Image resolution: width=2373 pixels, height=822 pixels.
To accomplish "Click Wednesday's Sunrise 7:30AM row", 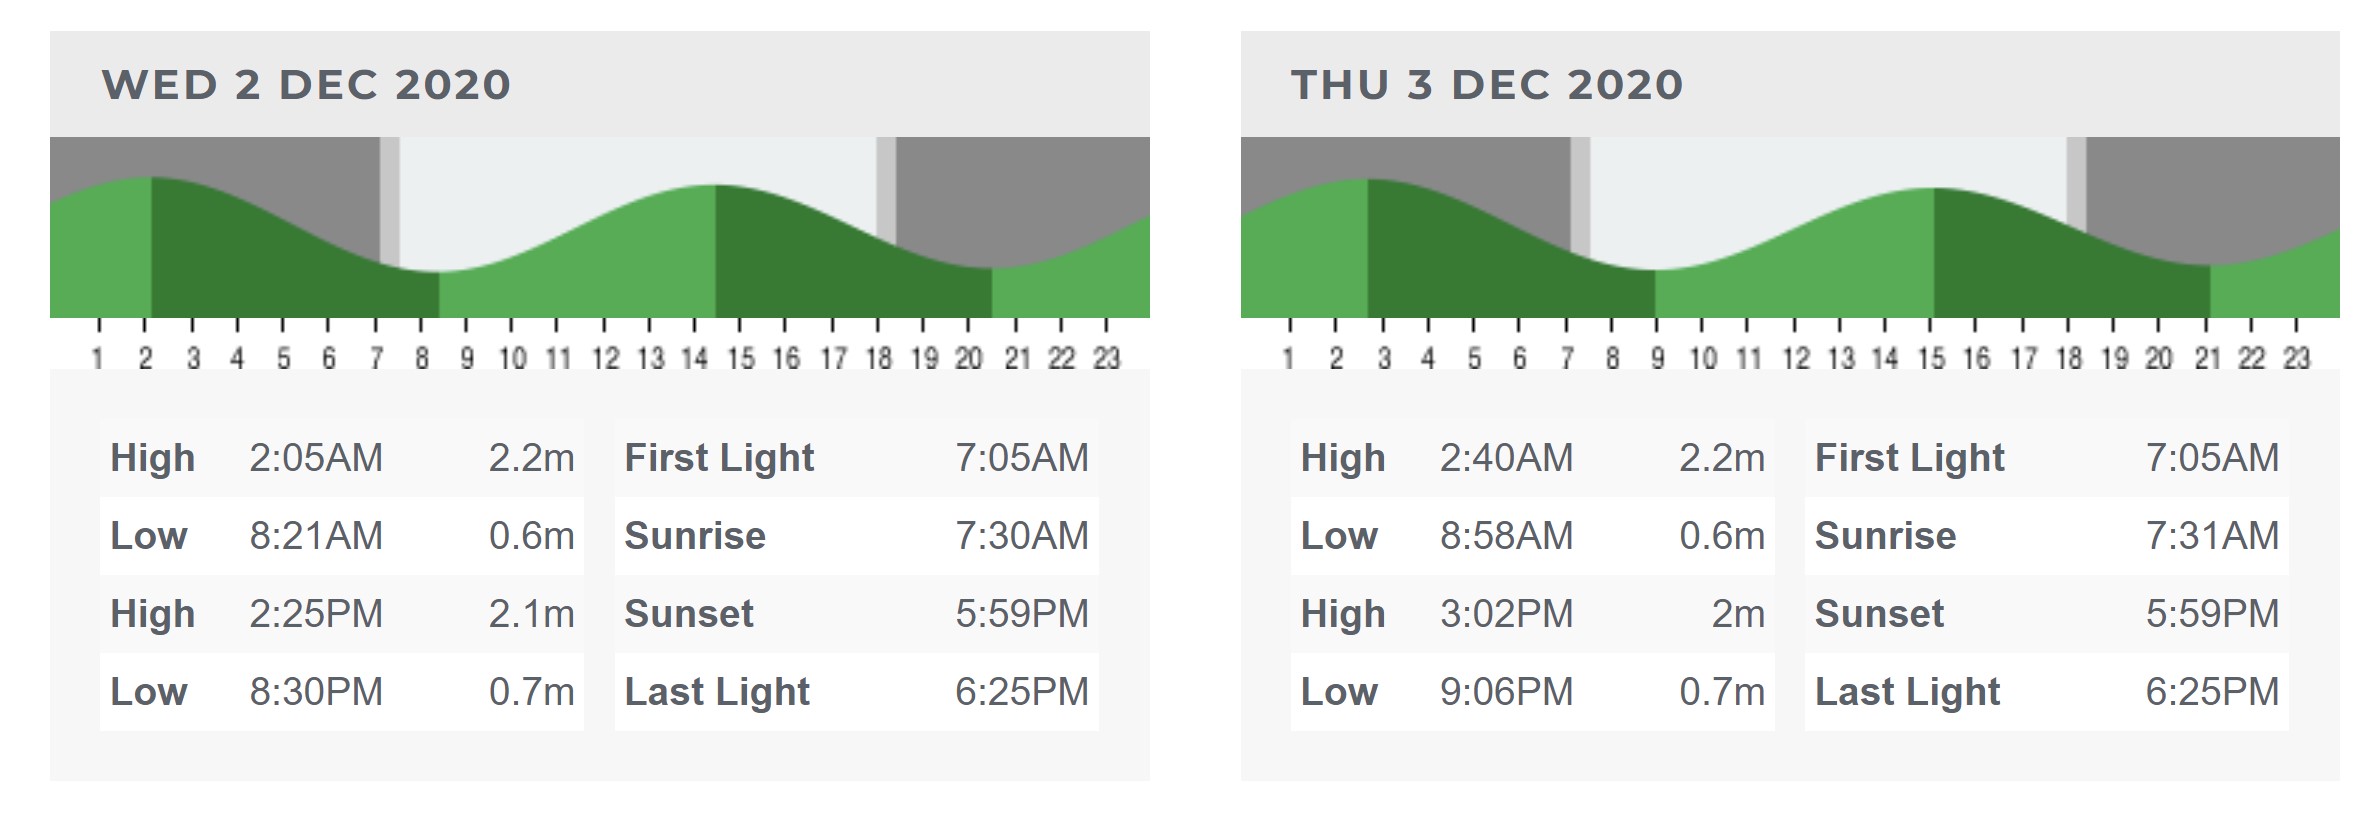I will point(856,536).
